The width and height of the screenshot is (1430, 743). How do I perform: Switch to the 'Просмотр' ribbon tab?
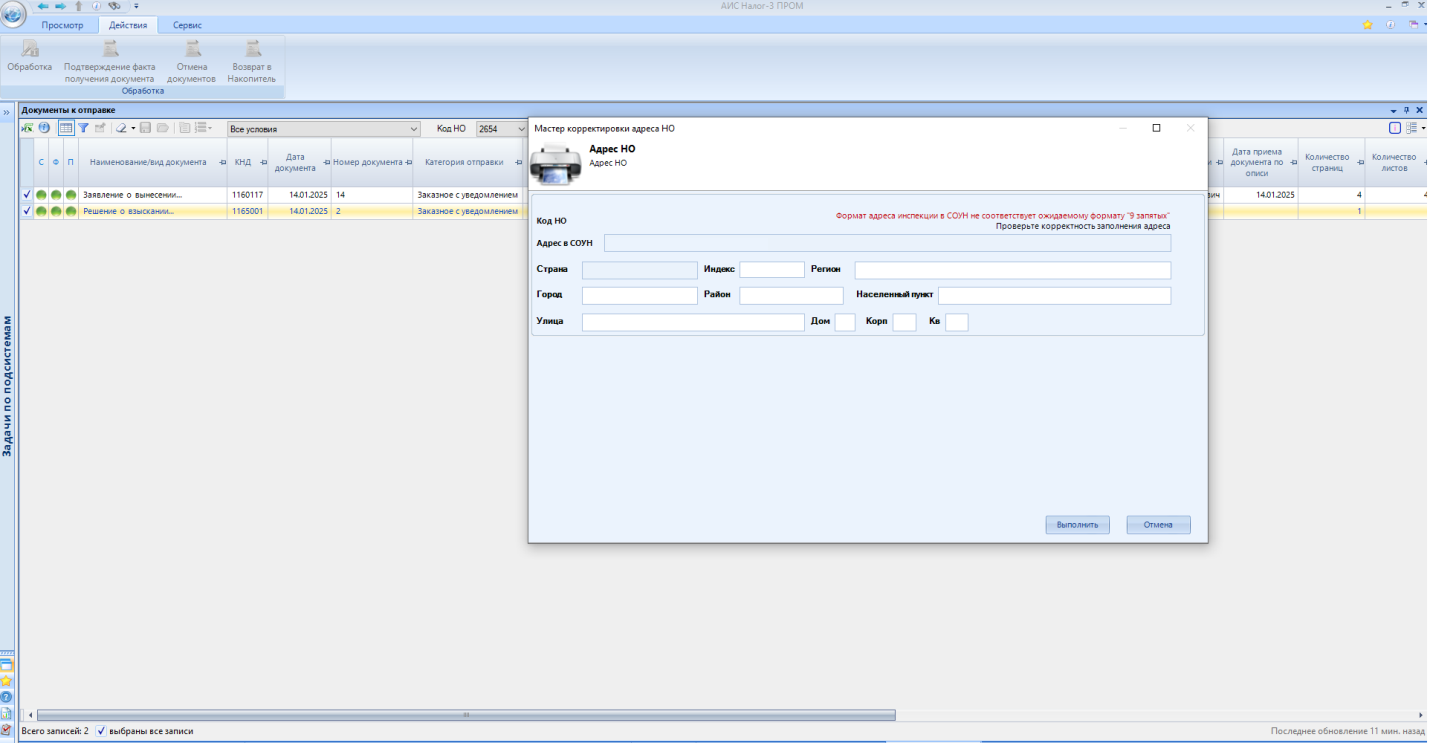coord(62,25)
